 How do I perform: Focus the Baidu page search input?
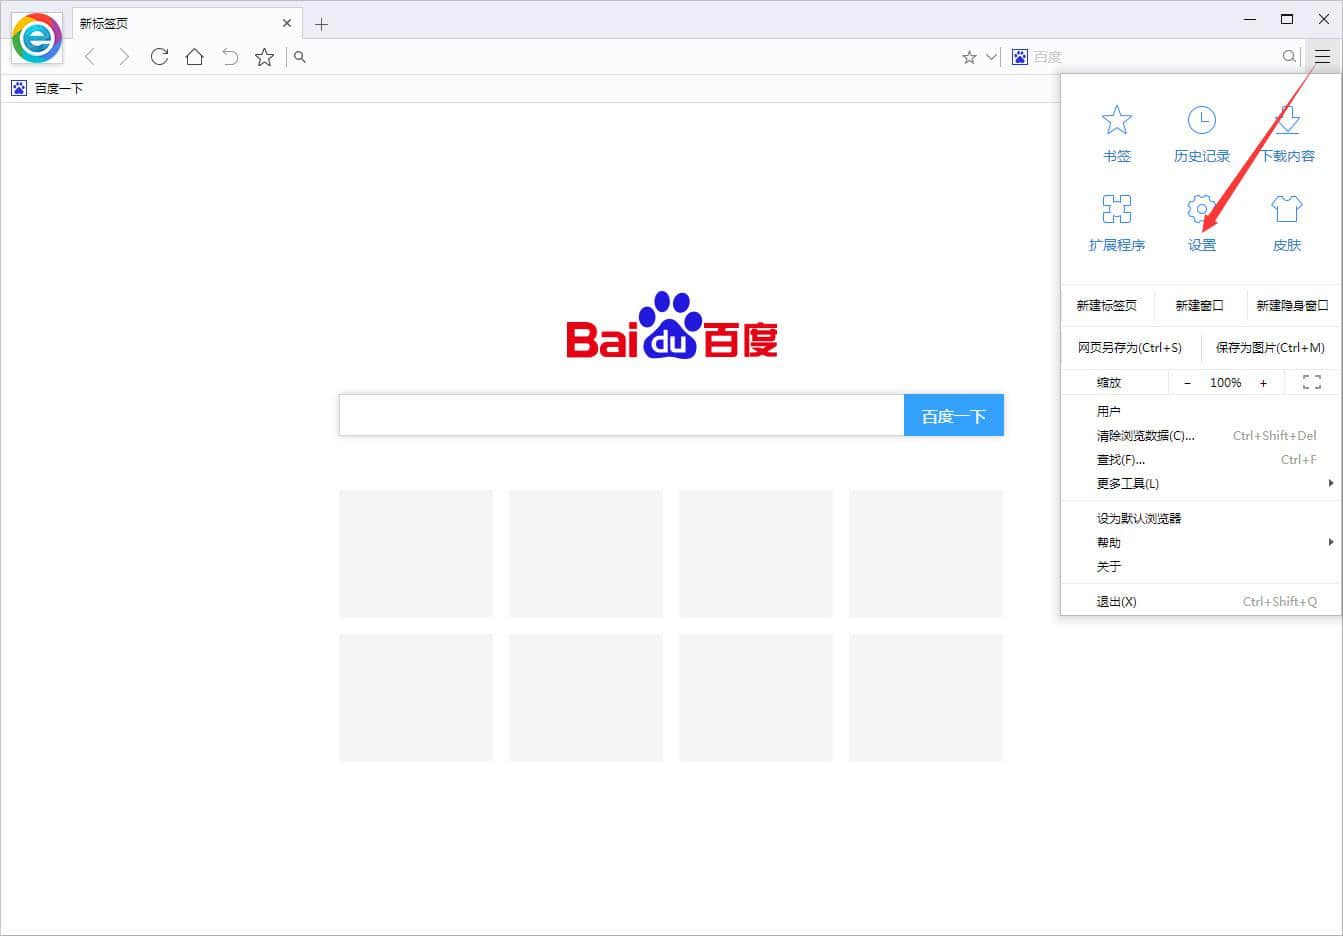621,415
